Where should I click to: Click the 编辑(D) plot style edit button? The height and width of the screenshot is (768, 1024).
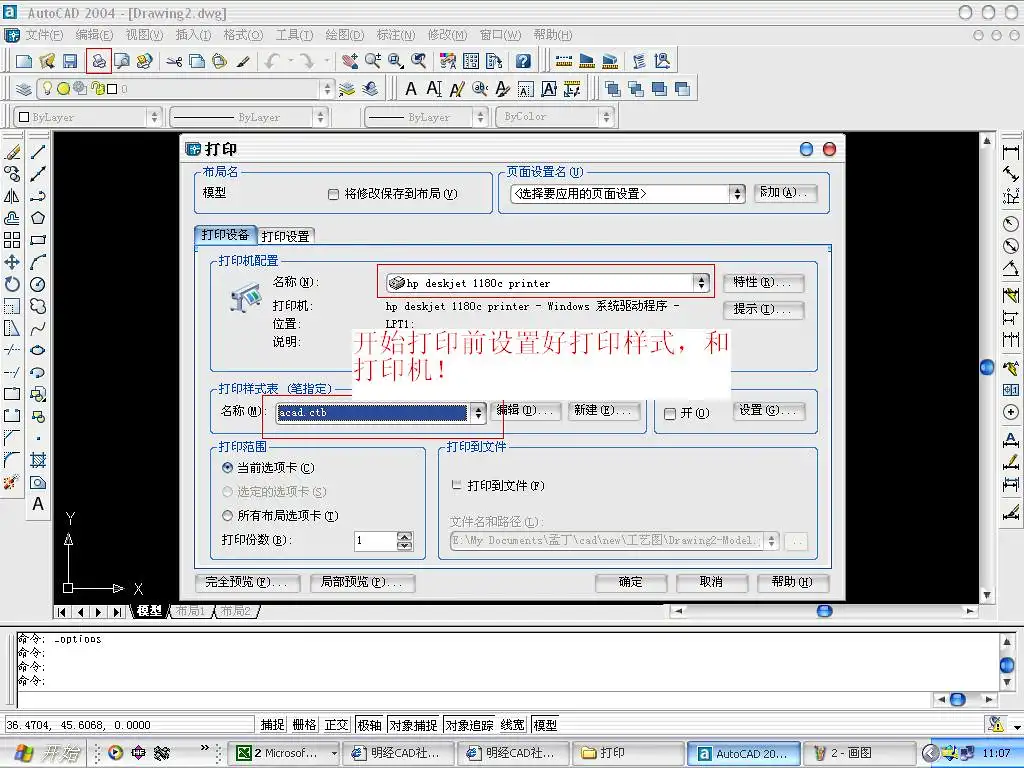point(525,410)
